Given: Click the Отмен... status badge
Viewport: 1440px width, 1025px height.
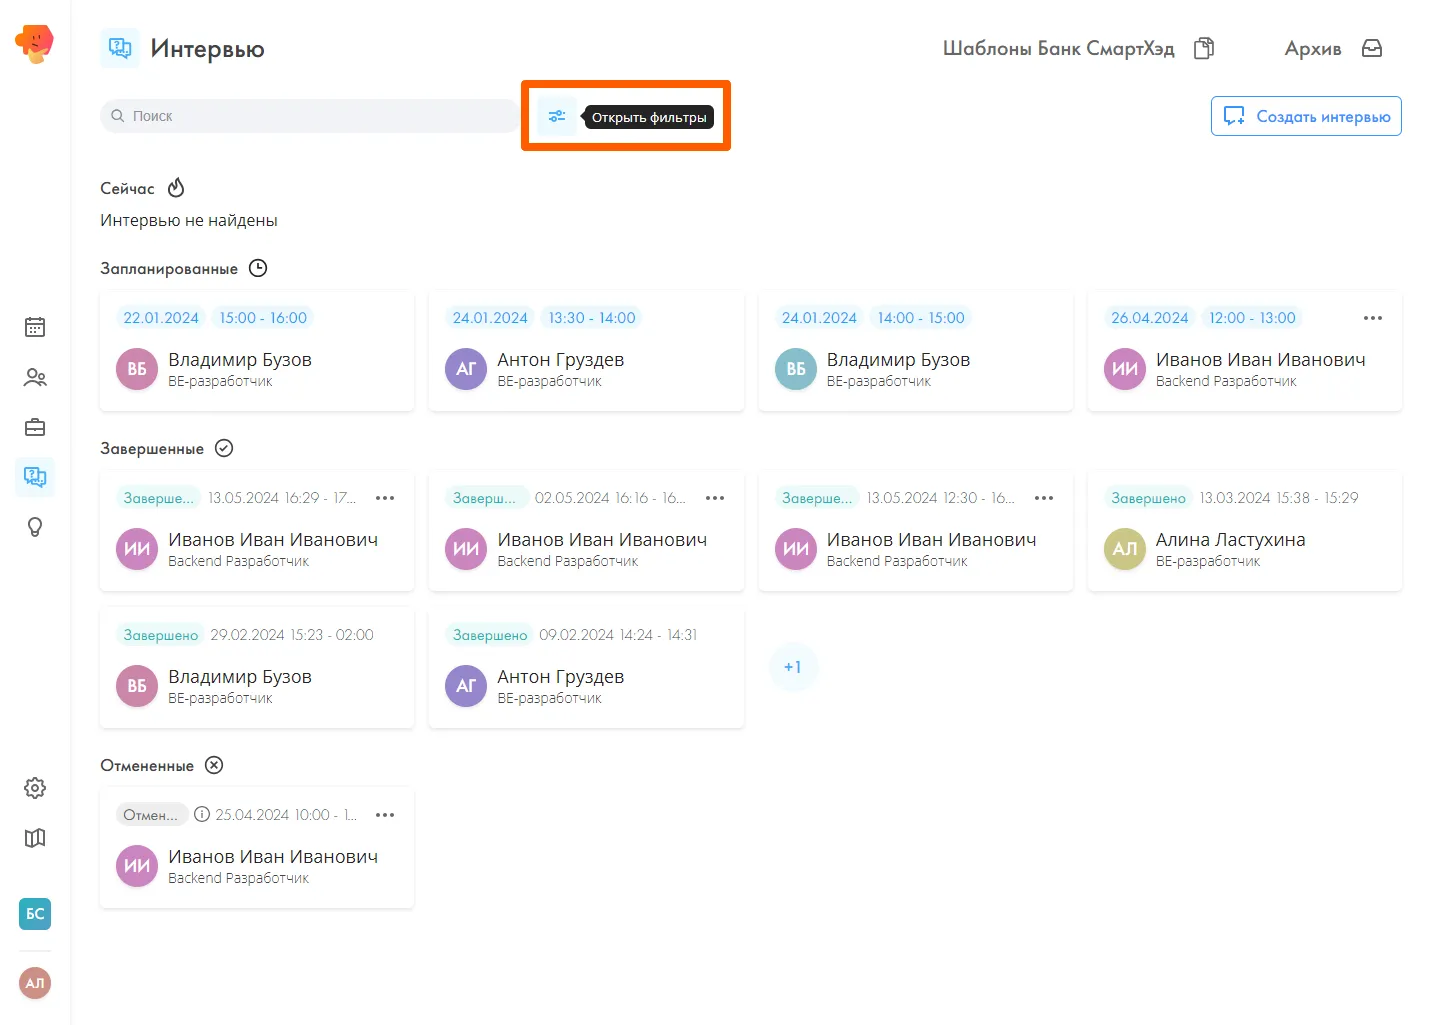Looking at the screenshot, I should tap(151, 815).
